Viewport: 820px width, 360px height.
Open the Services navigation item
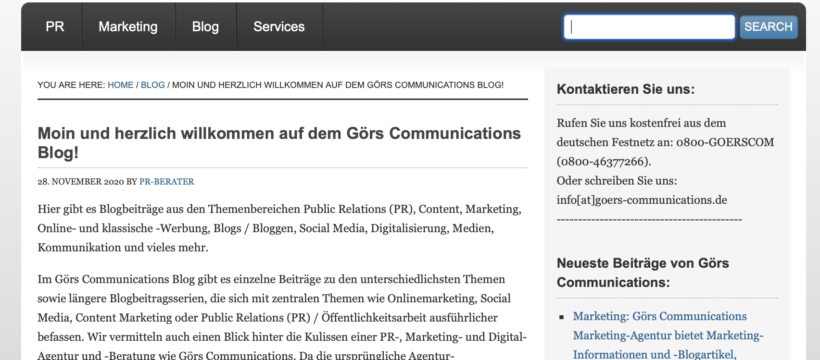(279, 27)
